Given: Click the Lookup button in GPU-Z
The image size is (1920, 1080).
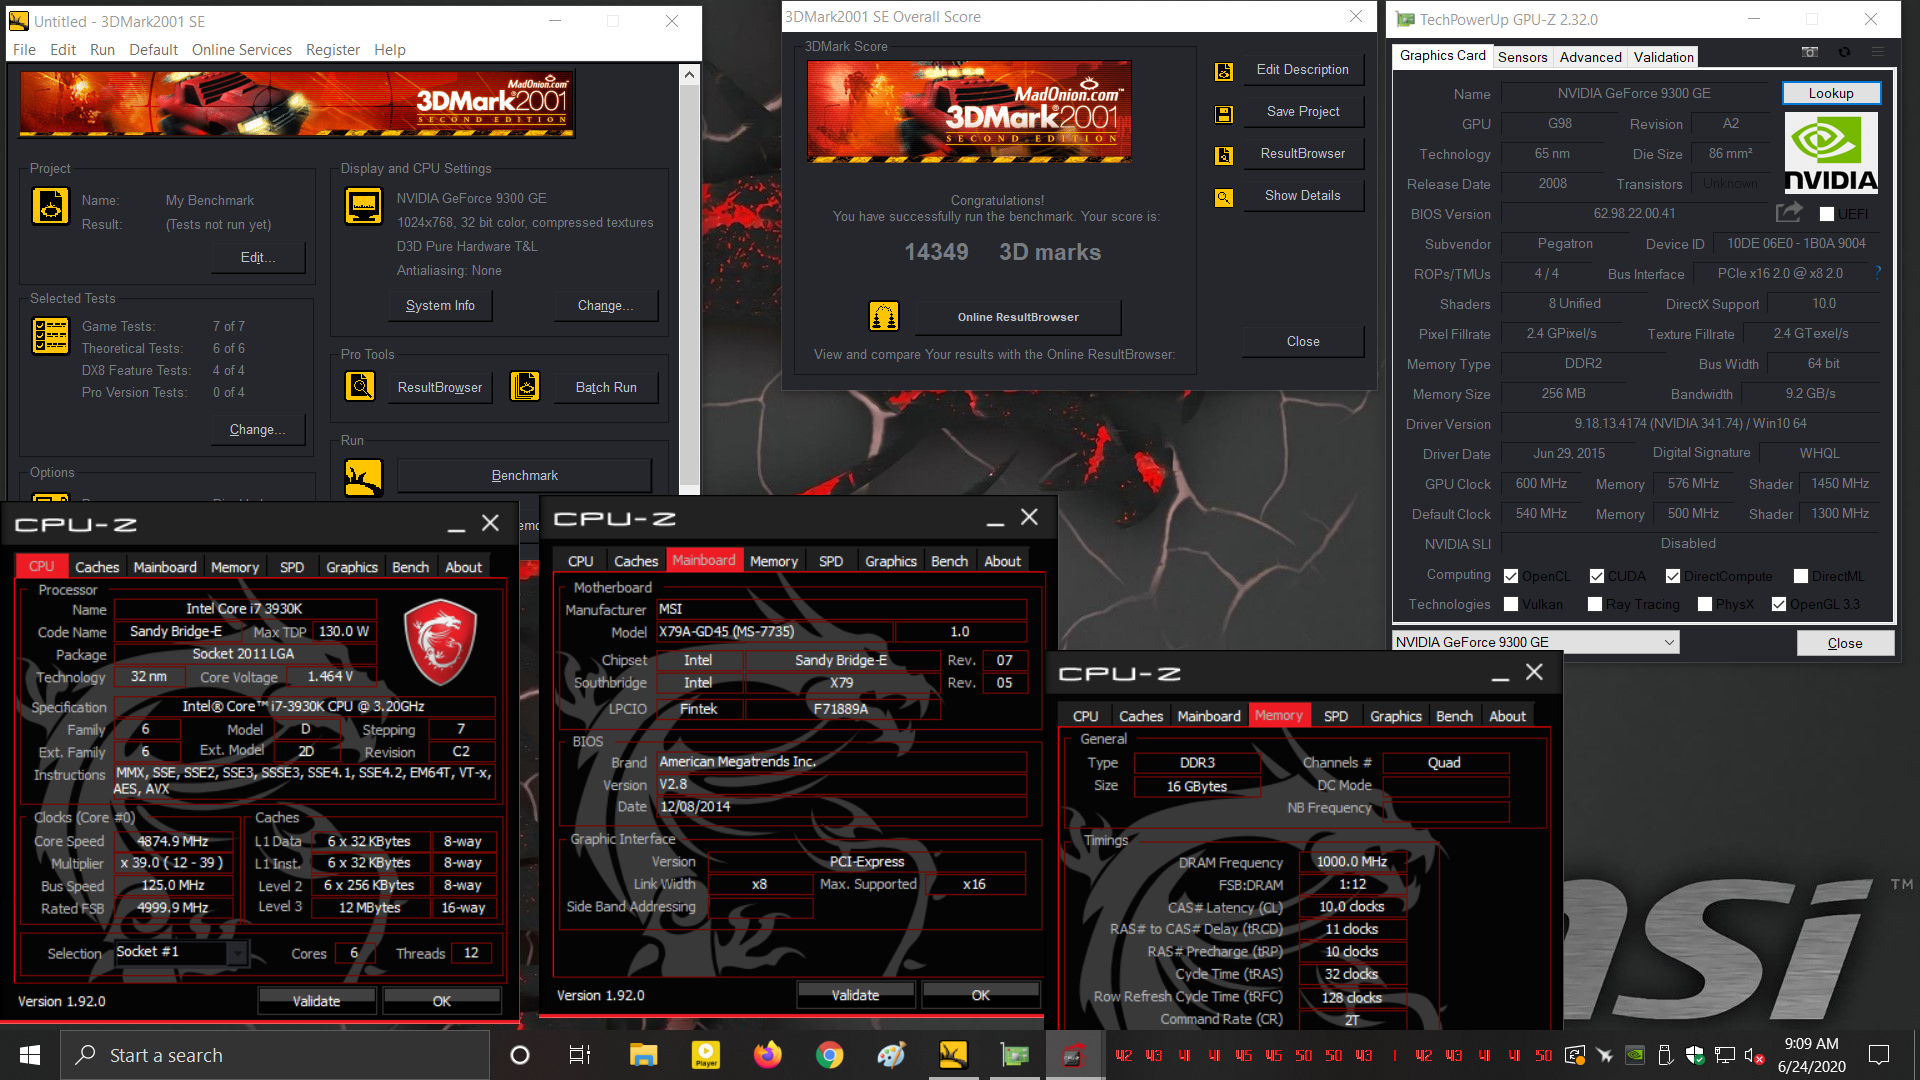Looking at the screenshot, I should pyautogui.click(x=1831, y=93).
